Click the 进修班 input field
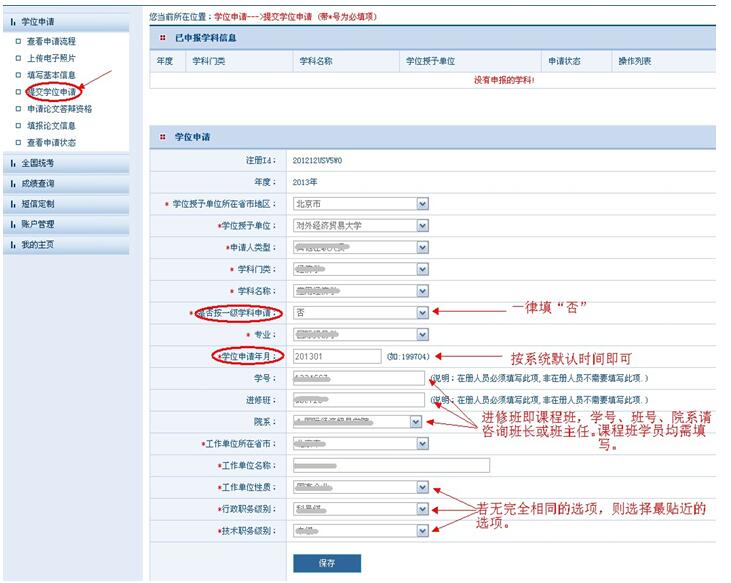This screenshot has height=583, width=731. click(359, 400)
